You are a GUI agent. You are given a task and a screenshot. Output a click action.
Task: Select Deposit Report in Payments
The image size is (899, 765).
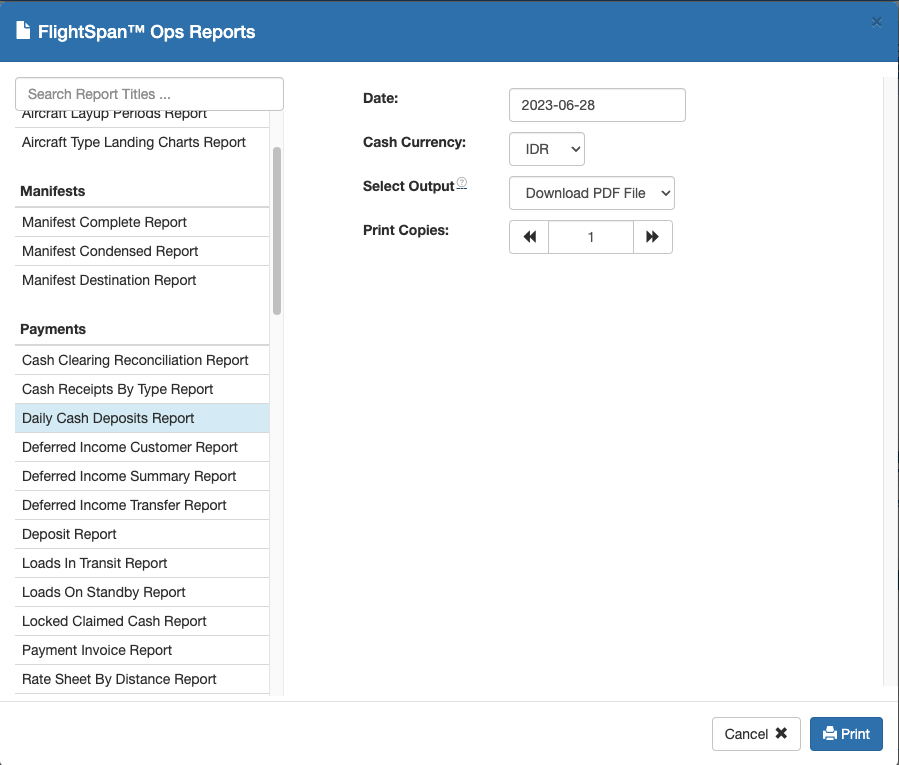pos(142,534)
